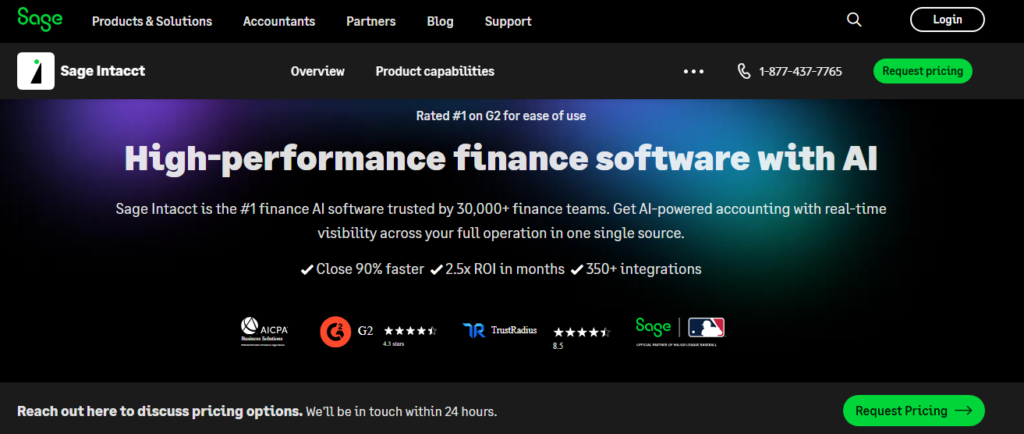The height and width of the screenshot is (434, 1024).
Task: Click 'Reach out here to discuss pricing options.'
Action: (160, 412)
